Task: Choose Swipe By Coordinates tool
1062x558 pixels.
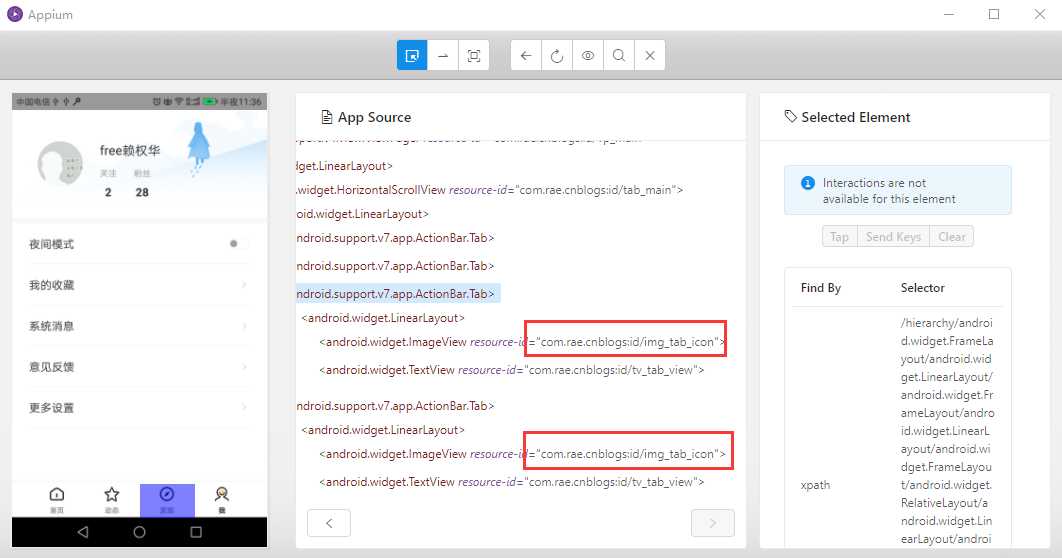Action: (443, 56)
